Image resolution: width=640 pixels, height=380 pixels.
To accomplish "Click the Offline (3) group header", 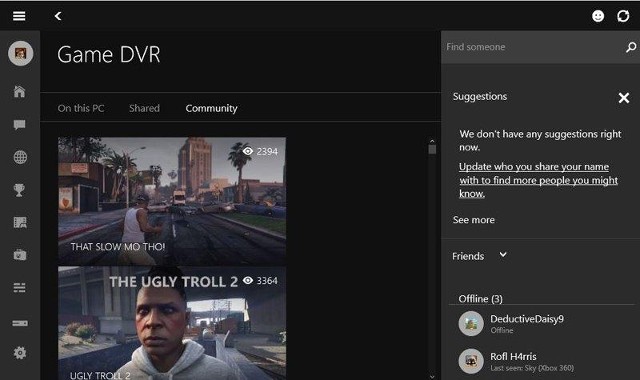I will click(480, 299).
